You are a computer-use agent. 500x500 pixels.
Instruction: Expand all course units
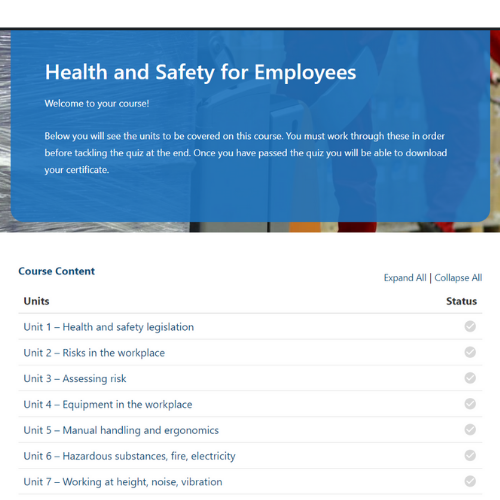(x=405, y=278)
